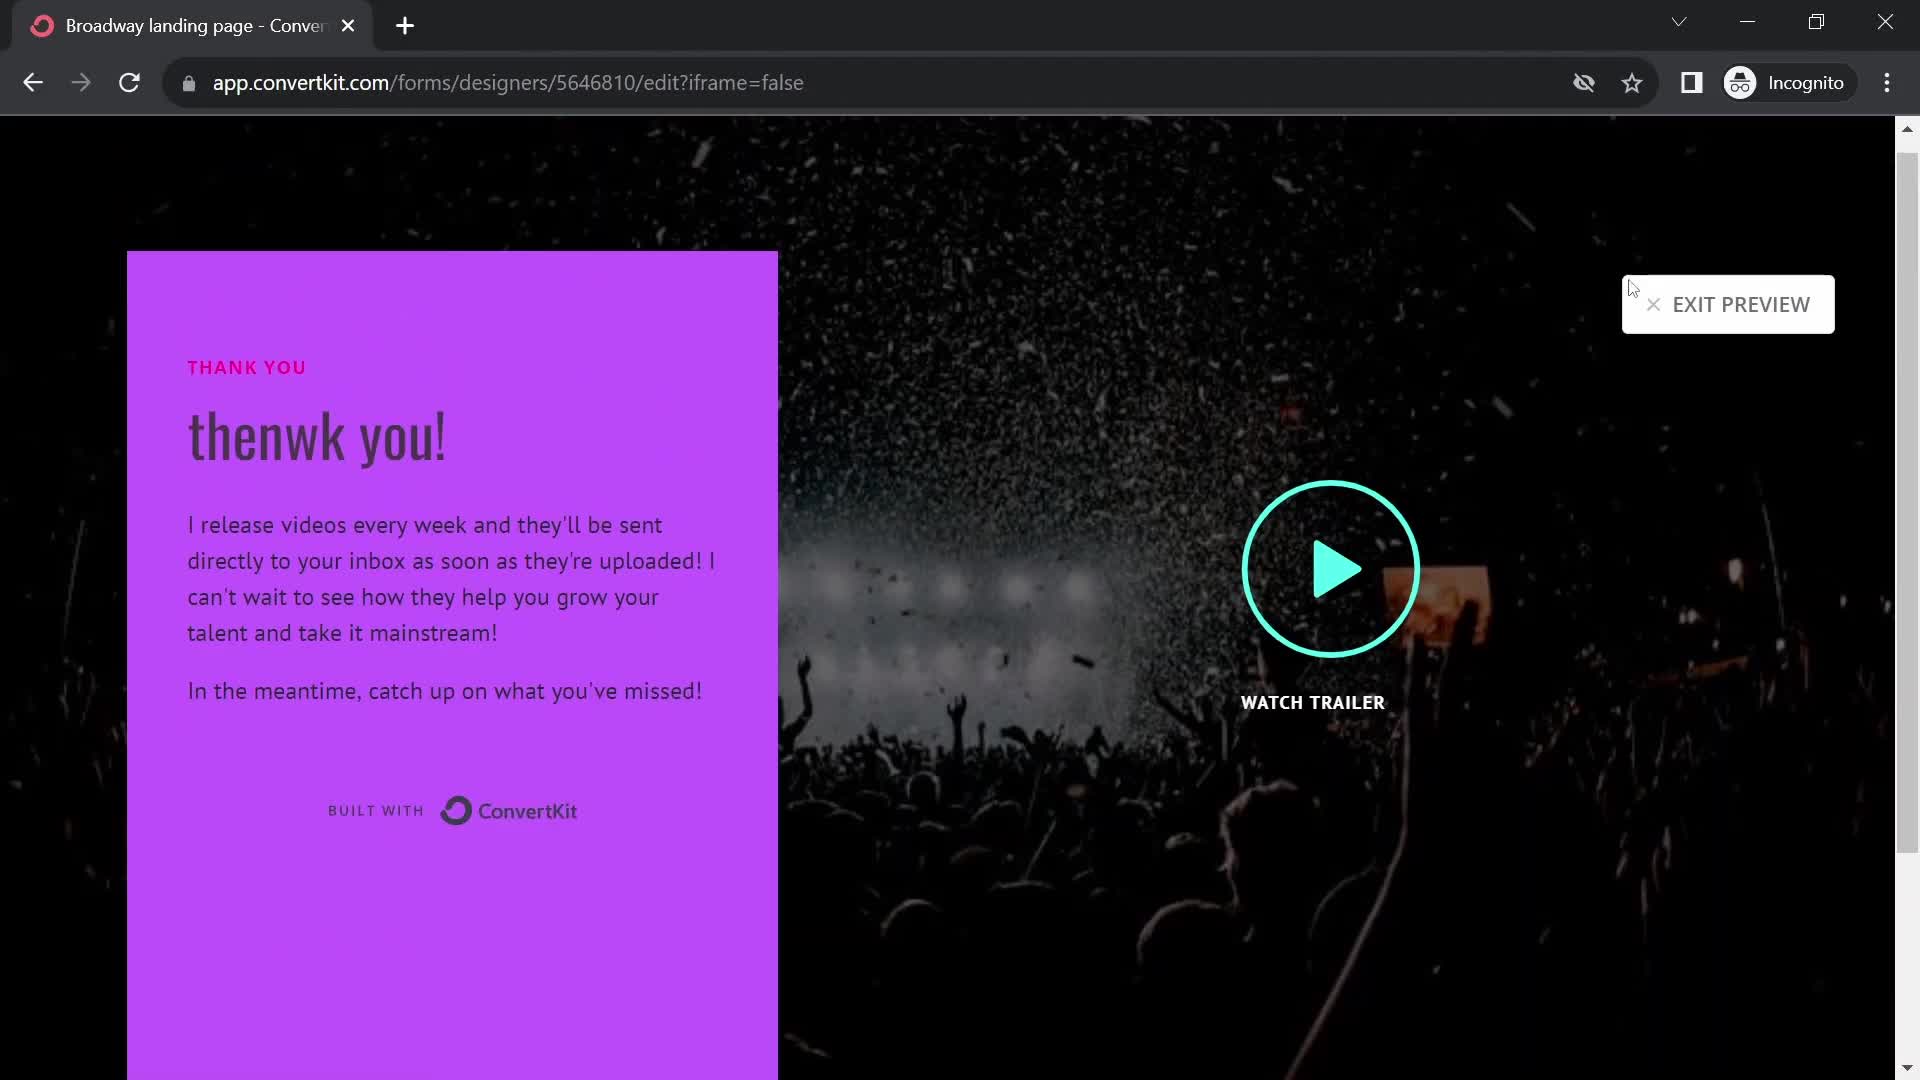Go forward in browser history
The width and height of the screenshot is (1920, 1080).
81,83
